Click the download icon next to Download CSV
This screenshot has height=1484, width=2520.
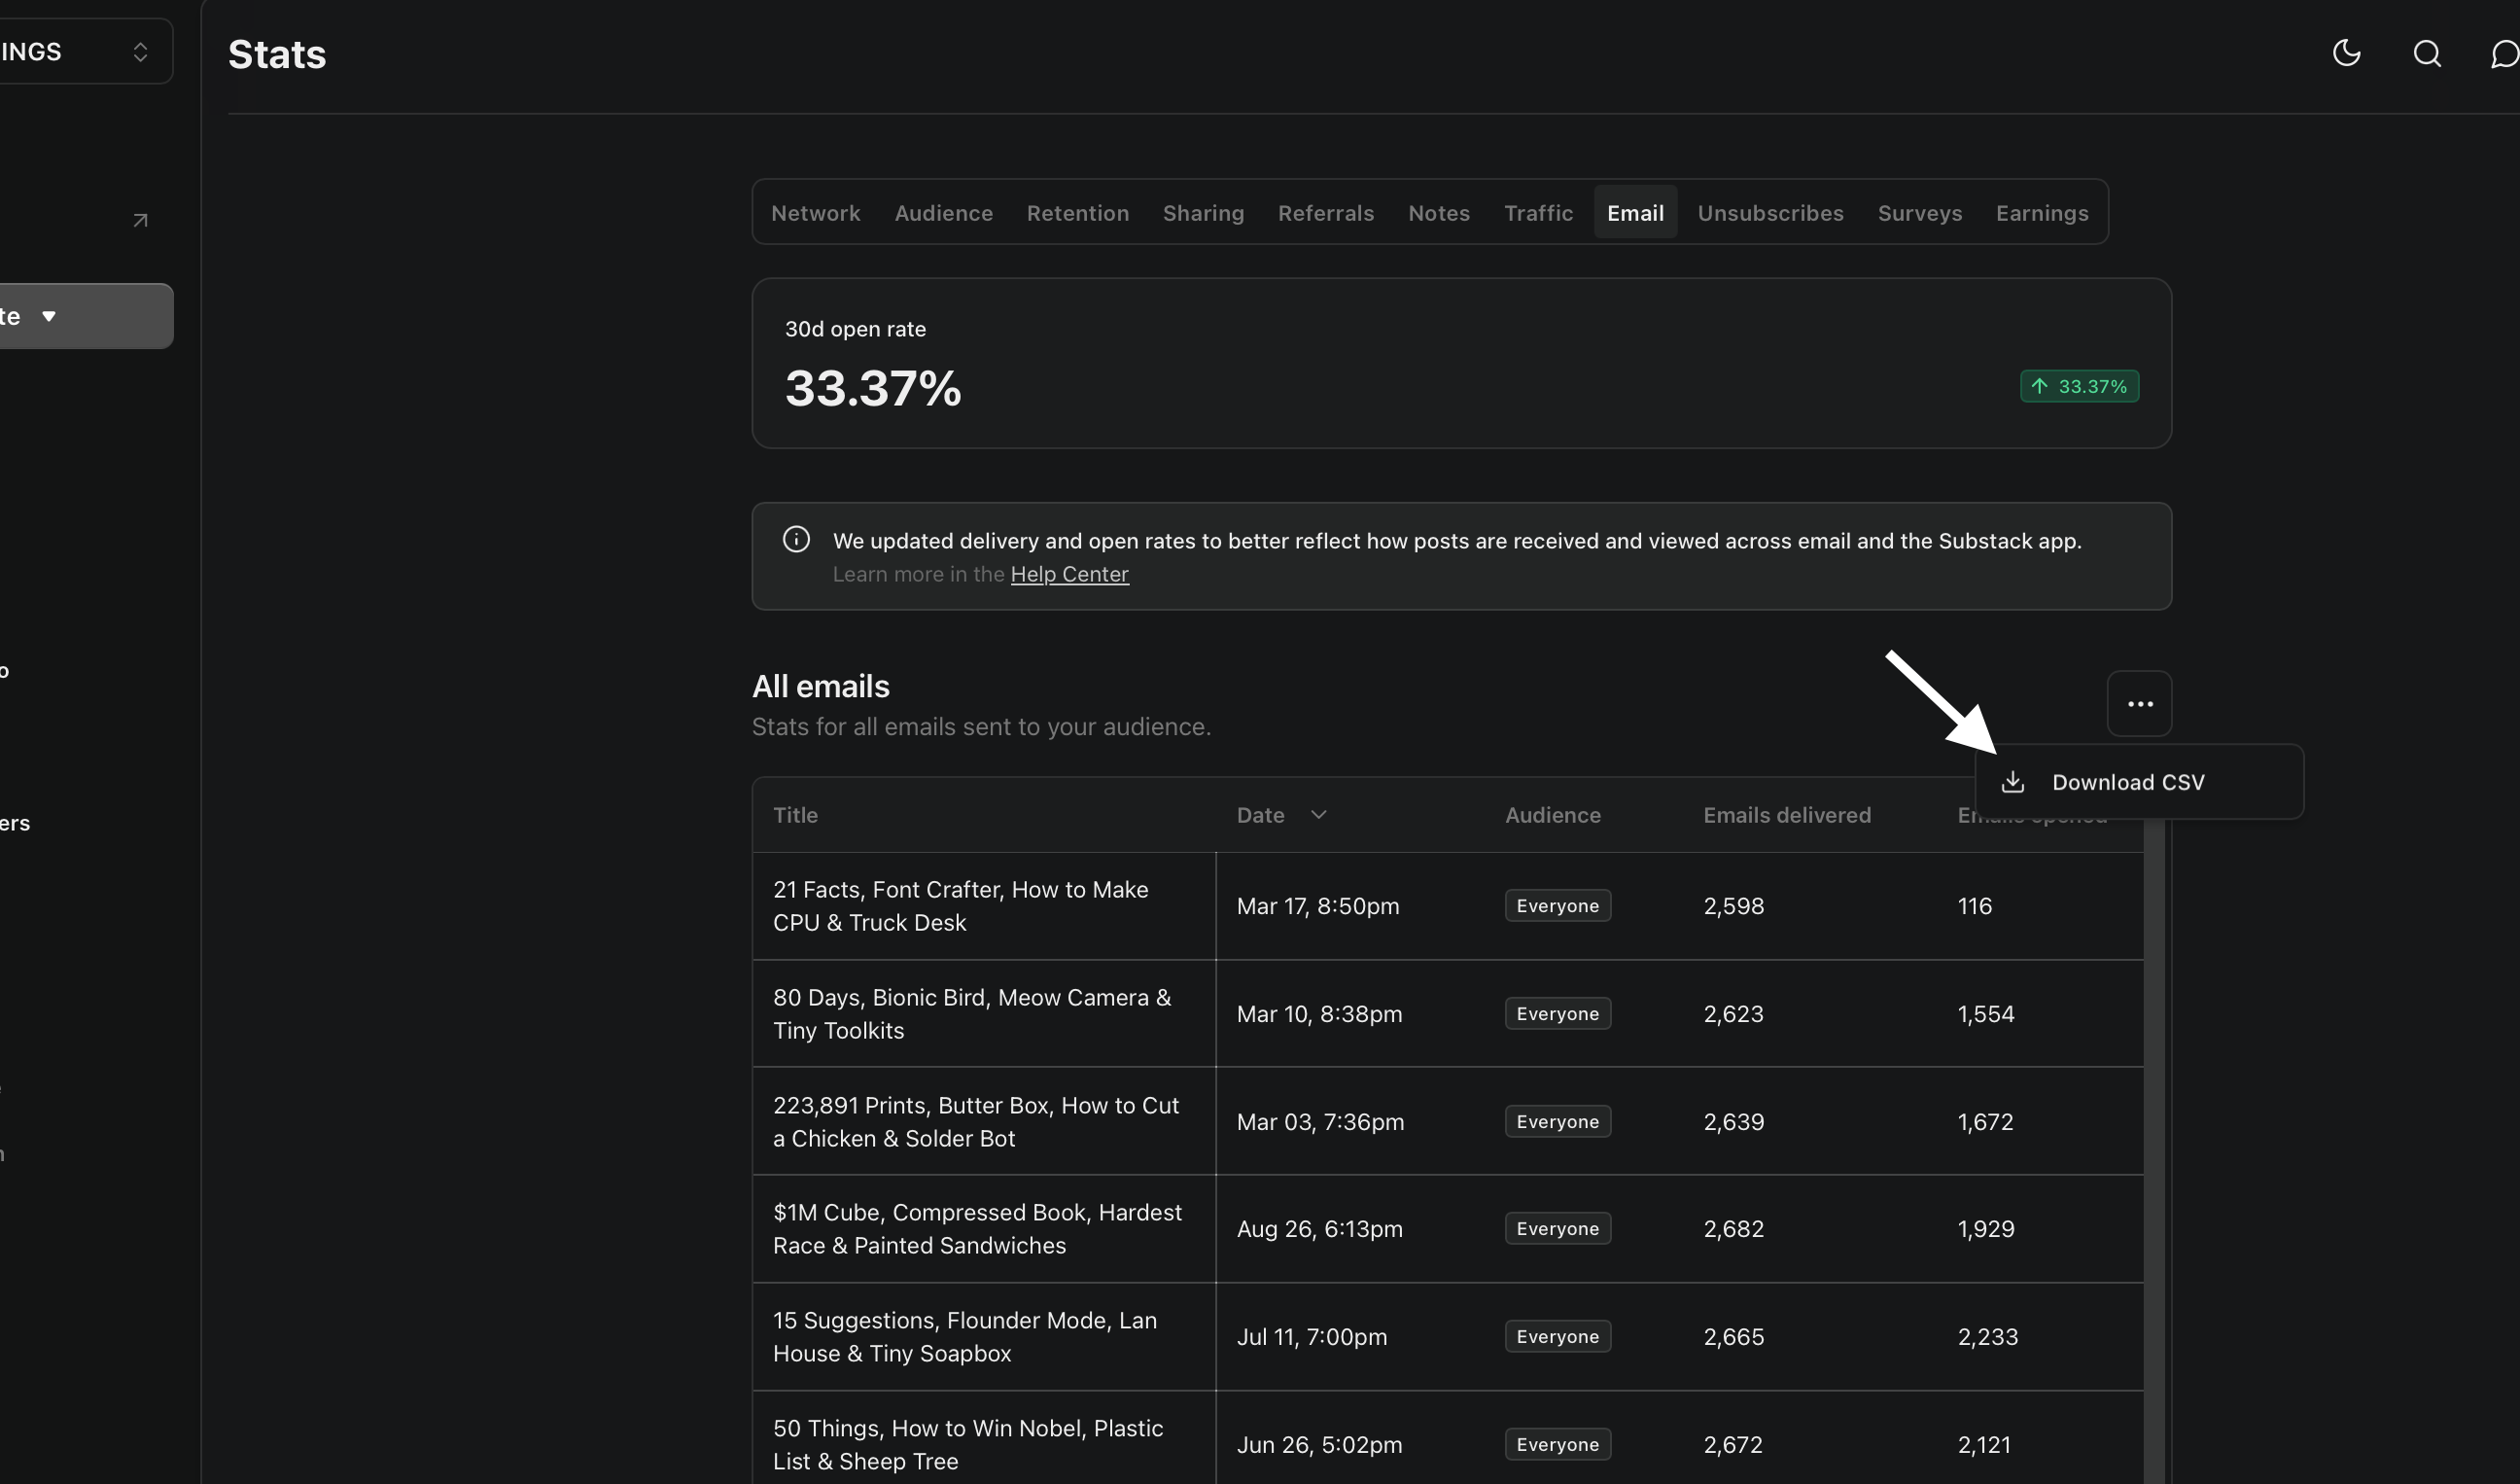click(x=2013, y=782)
